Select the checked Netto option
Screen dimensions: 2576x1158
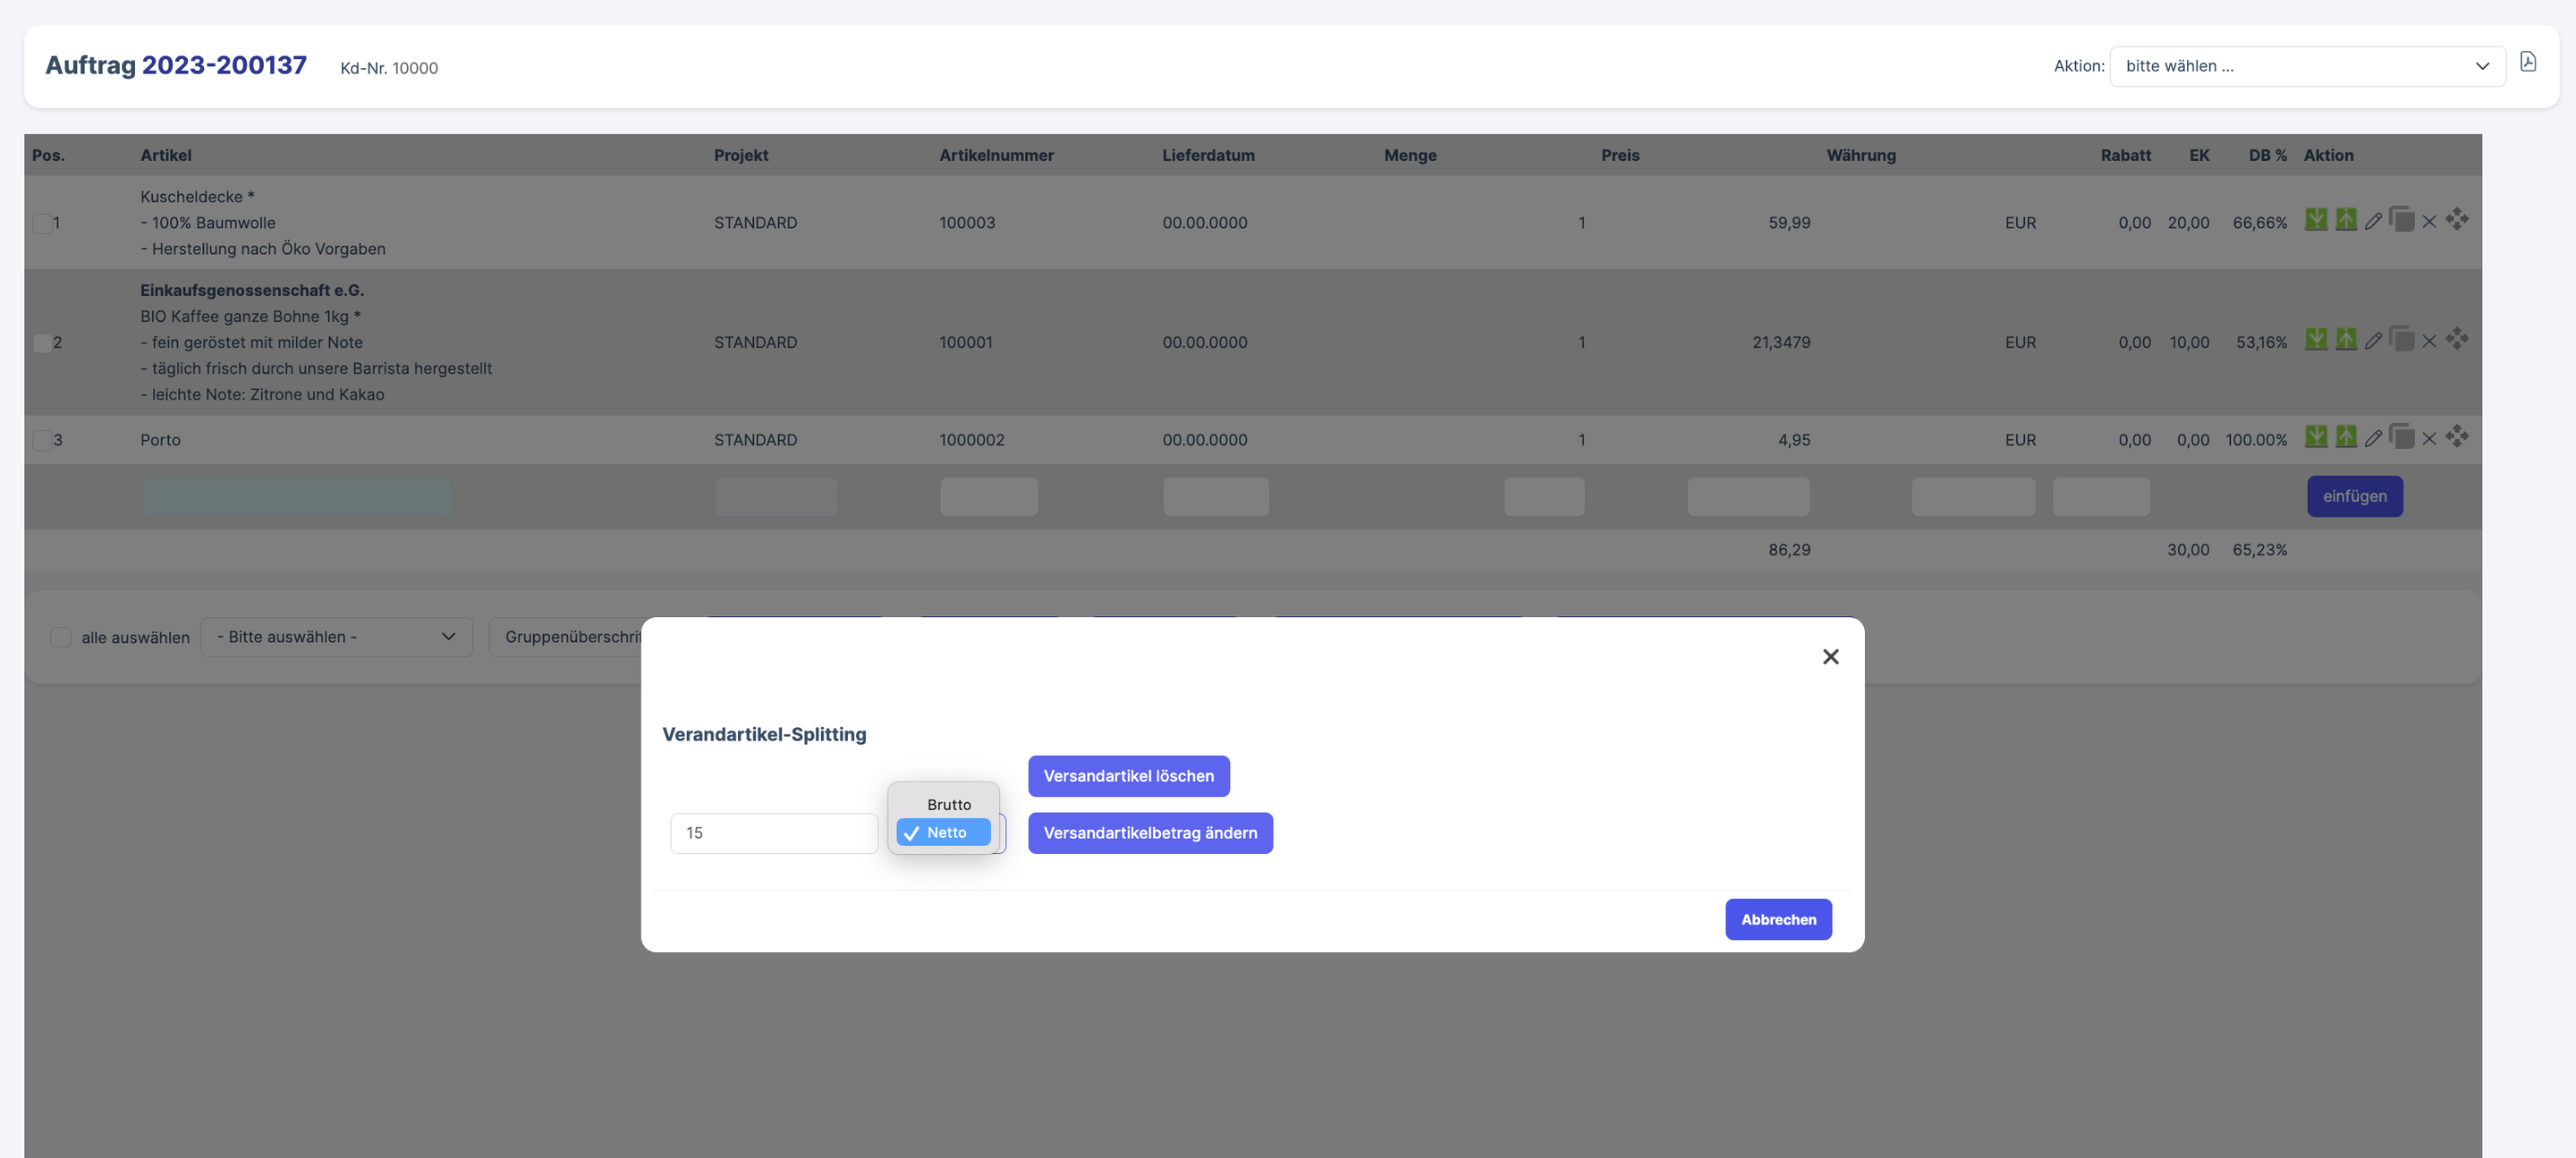pyautogui.click(x=944, y=832)
